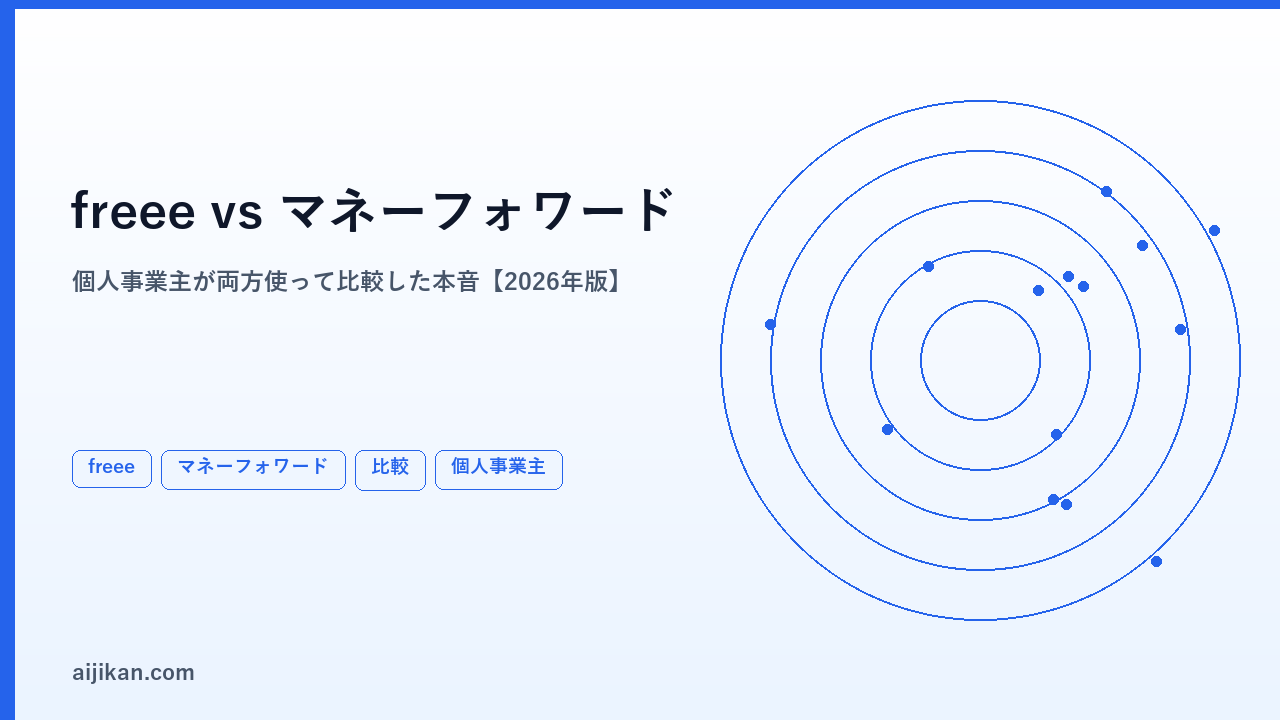Click the word freee in the headline
The height and width of the screenshot is (720, 1280).
coord(133,211)
